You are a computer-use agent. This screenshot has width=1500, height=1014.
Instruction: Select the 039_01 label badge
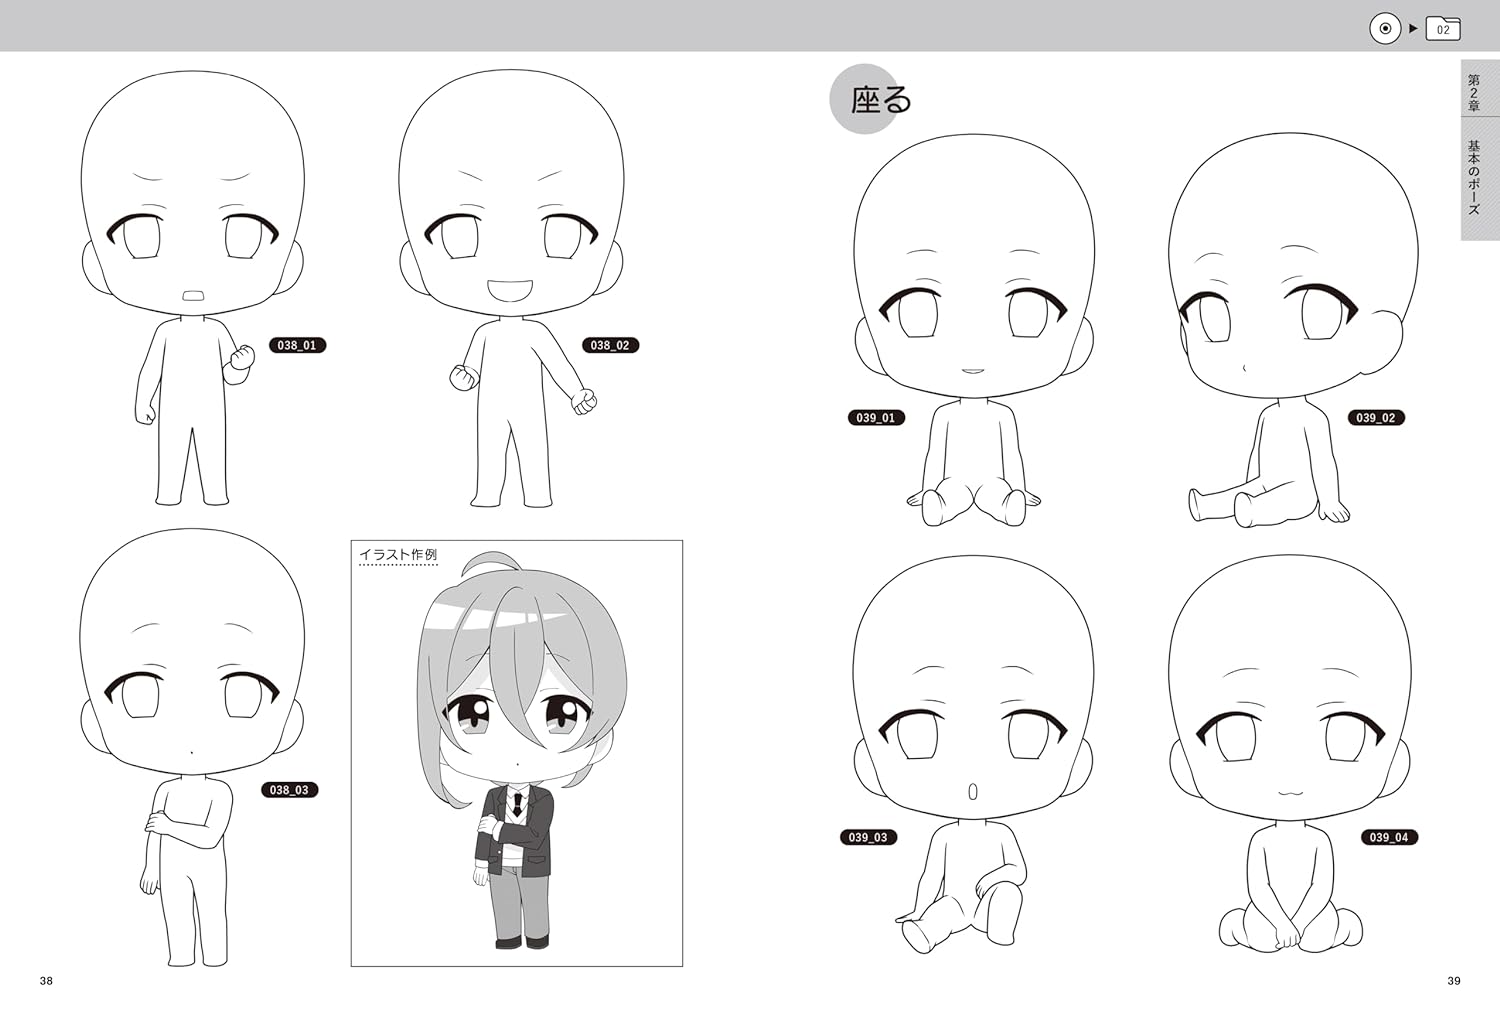876,418
